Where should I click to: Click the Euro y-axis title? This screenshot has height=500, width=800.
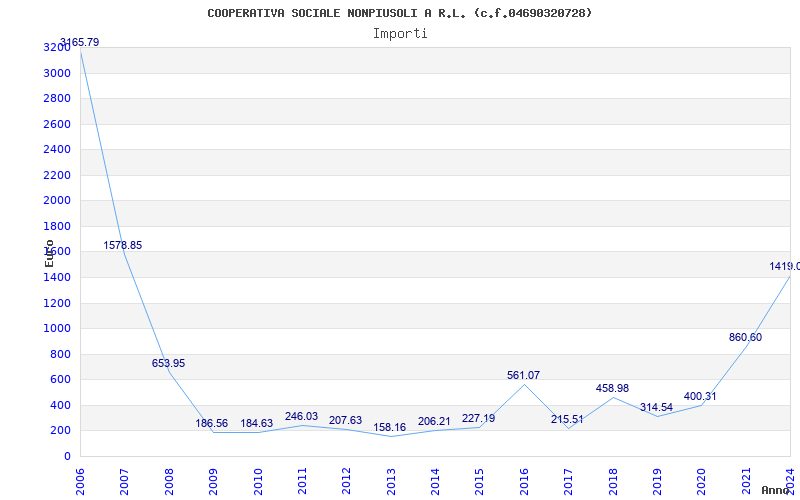coord(49,253)
